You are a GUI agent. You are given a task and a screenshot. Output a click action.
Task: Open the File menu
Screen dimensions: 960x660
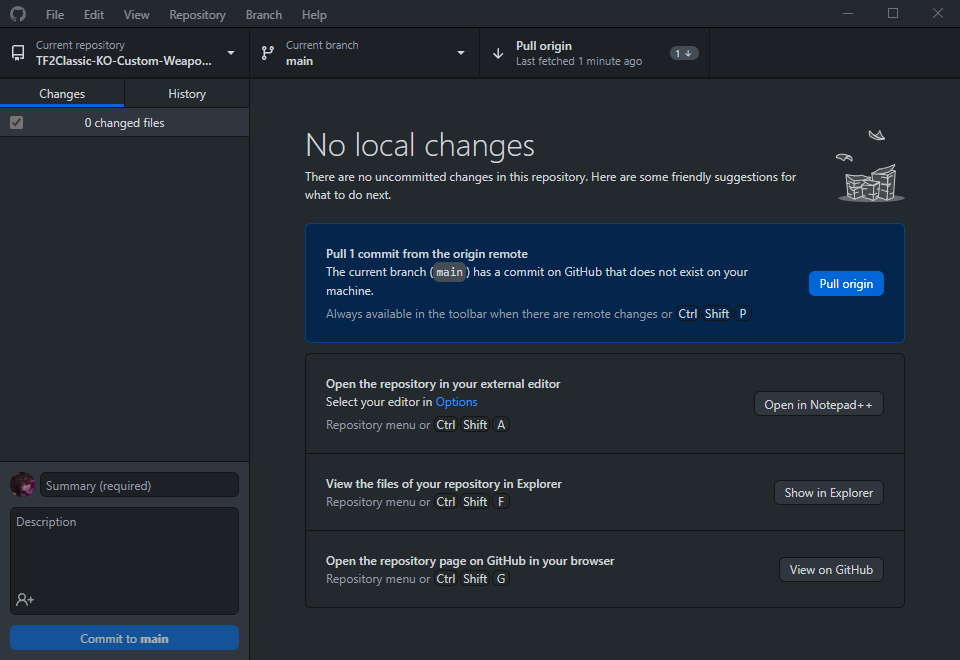pos(55,14)
